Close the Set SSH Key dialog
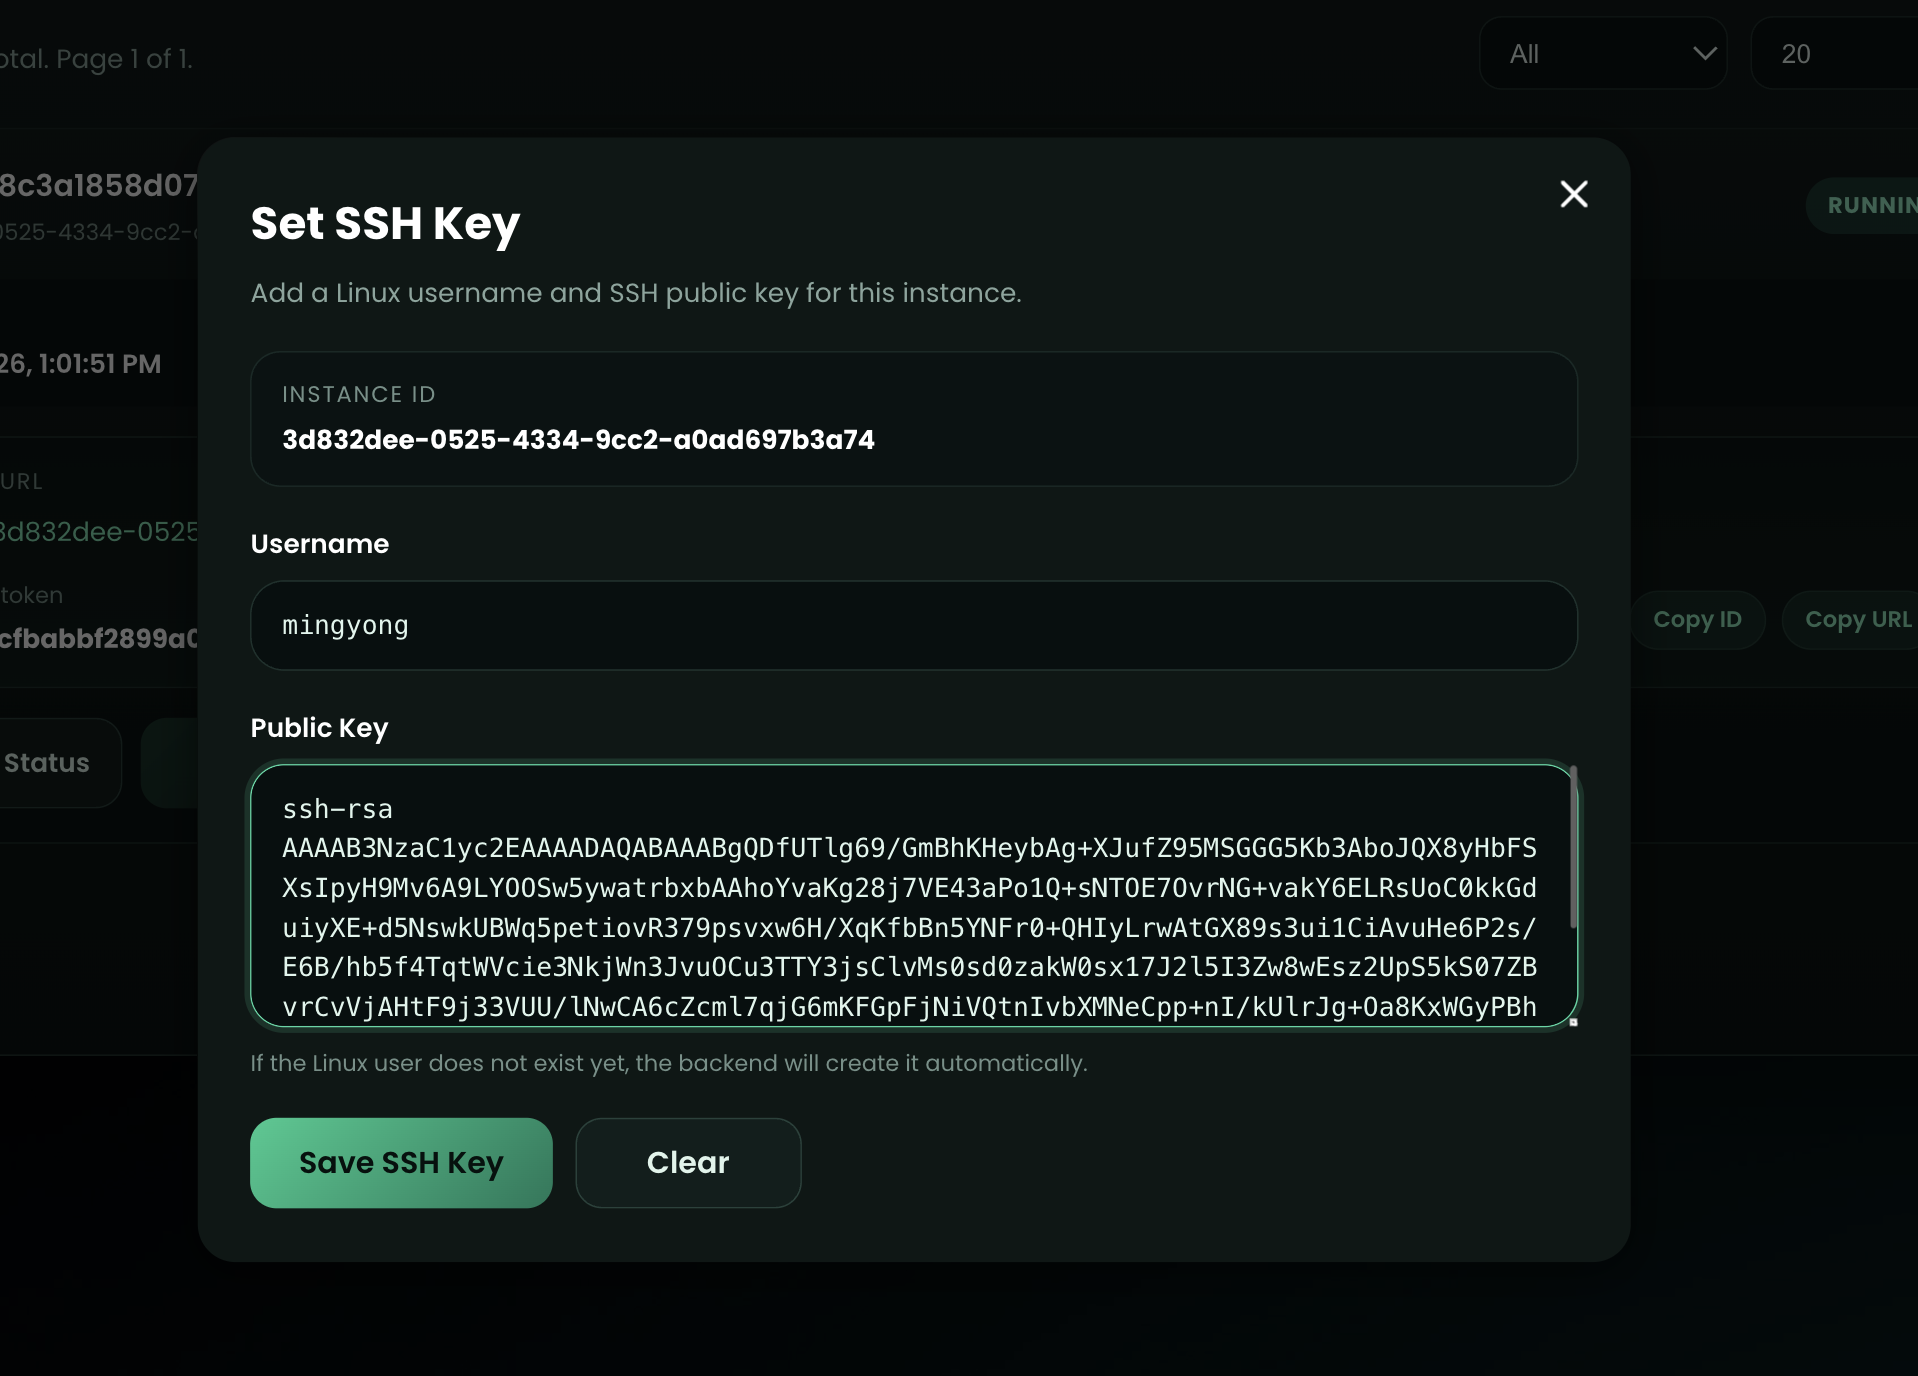The width and height of the screenshot is (1918, 1376). click(x=1573, y=194)
